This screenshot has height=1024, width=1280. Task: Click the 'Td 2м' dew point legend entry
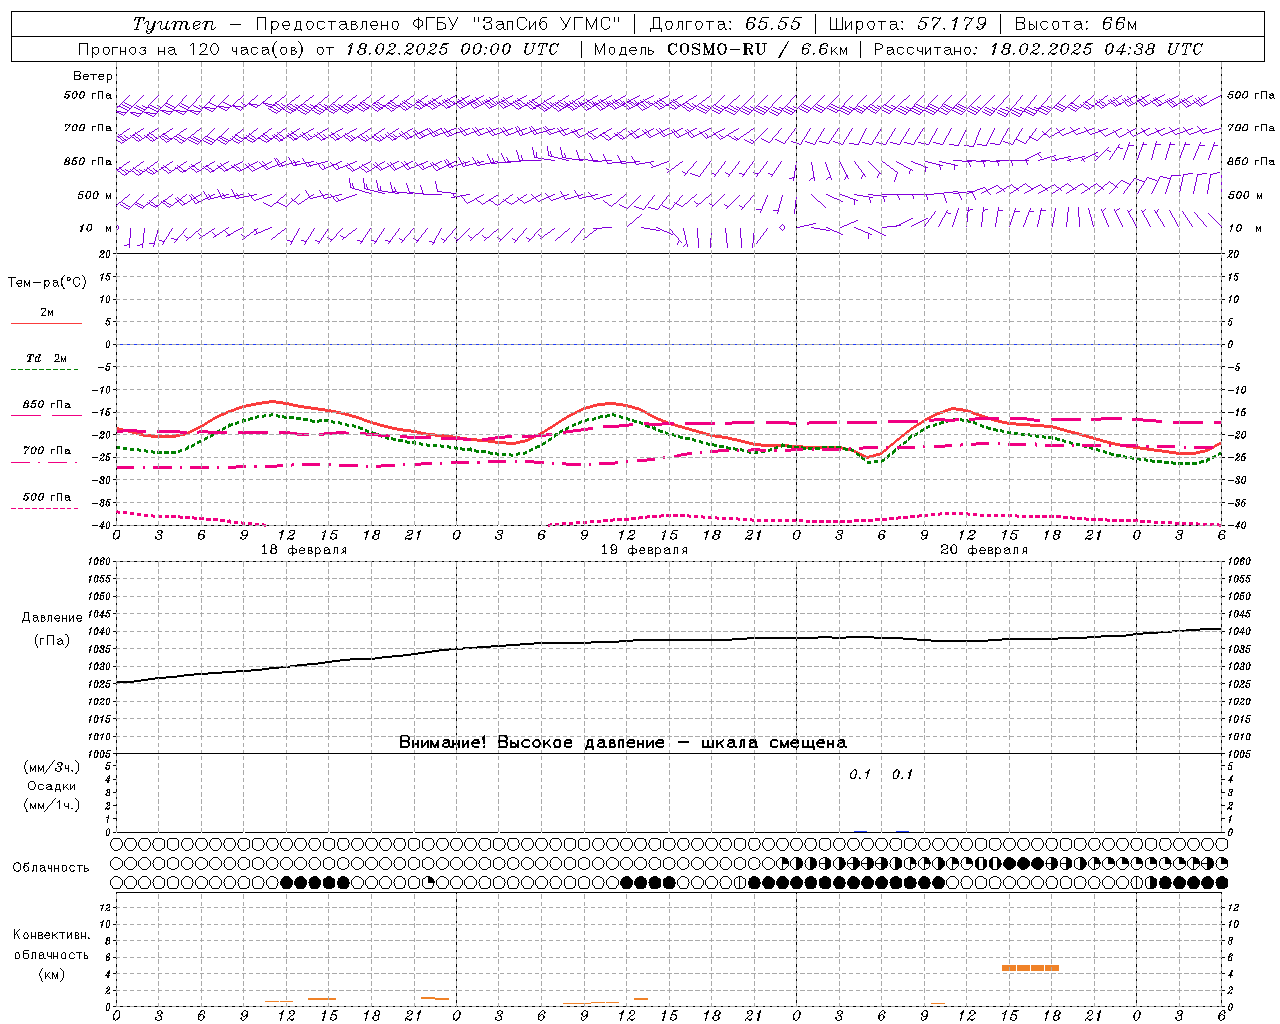[x=47, y=358]
